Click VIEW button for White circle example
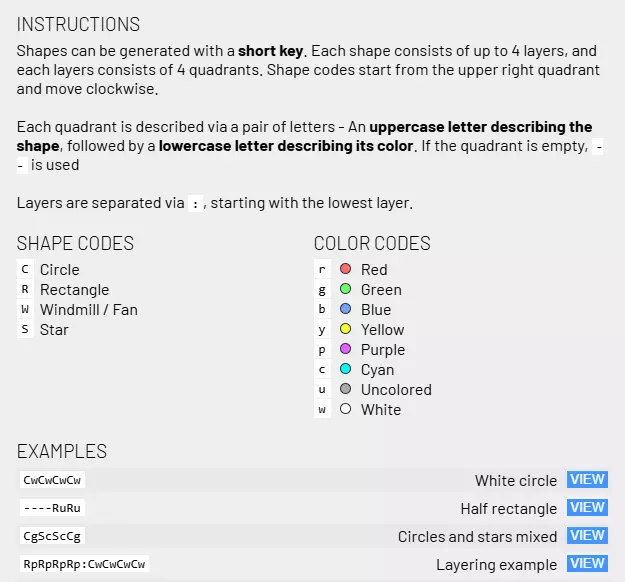The height and width of the screenshot is (582, 625). pos(587,480)
